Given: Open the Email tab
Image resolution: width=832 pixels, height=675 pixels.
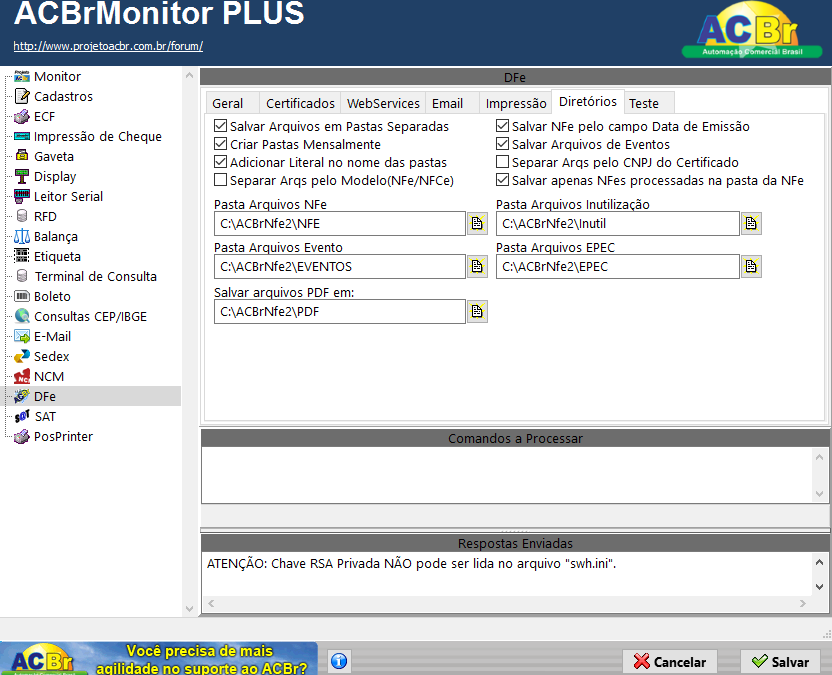Looking at the screenshot, I should click(x=452, y=103).
